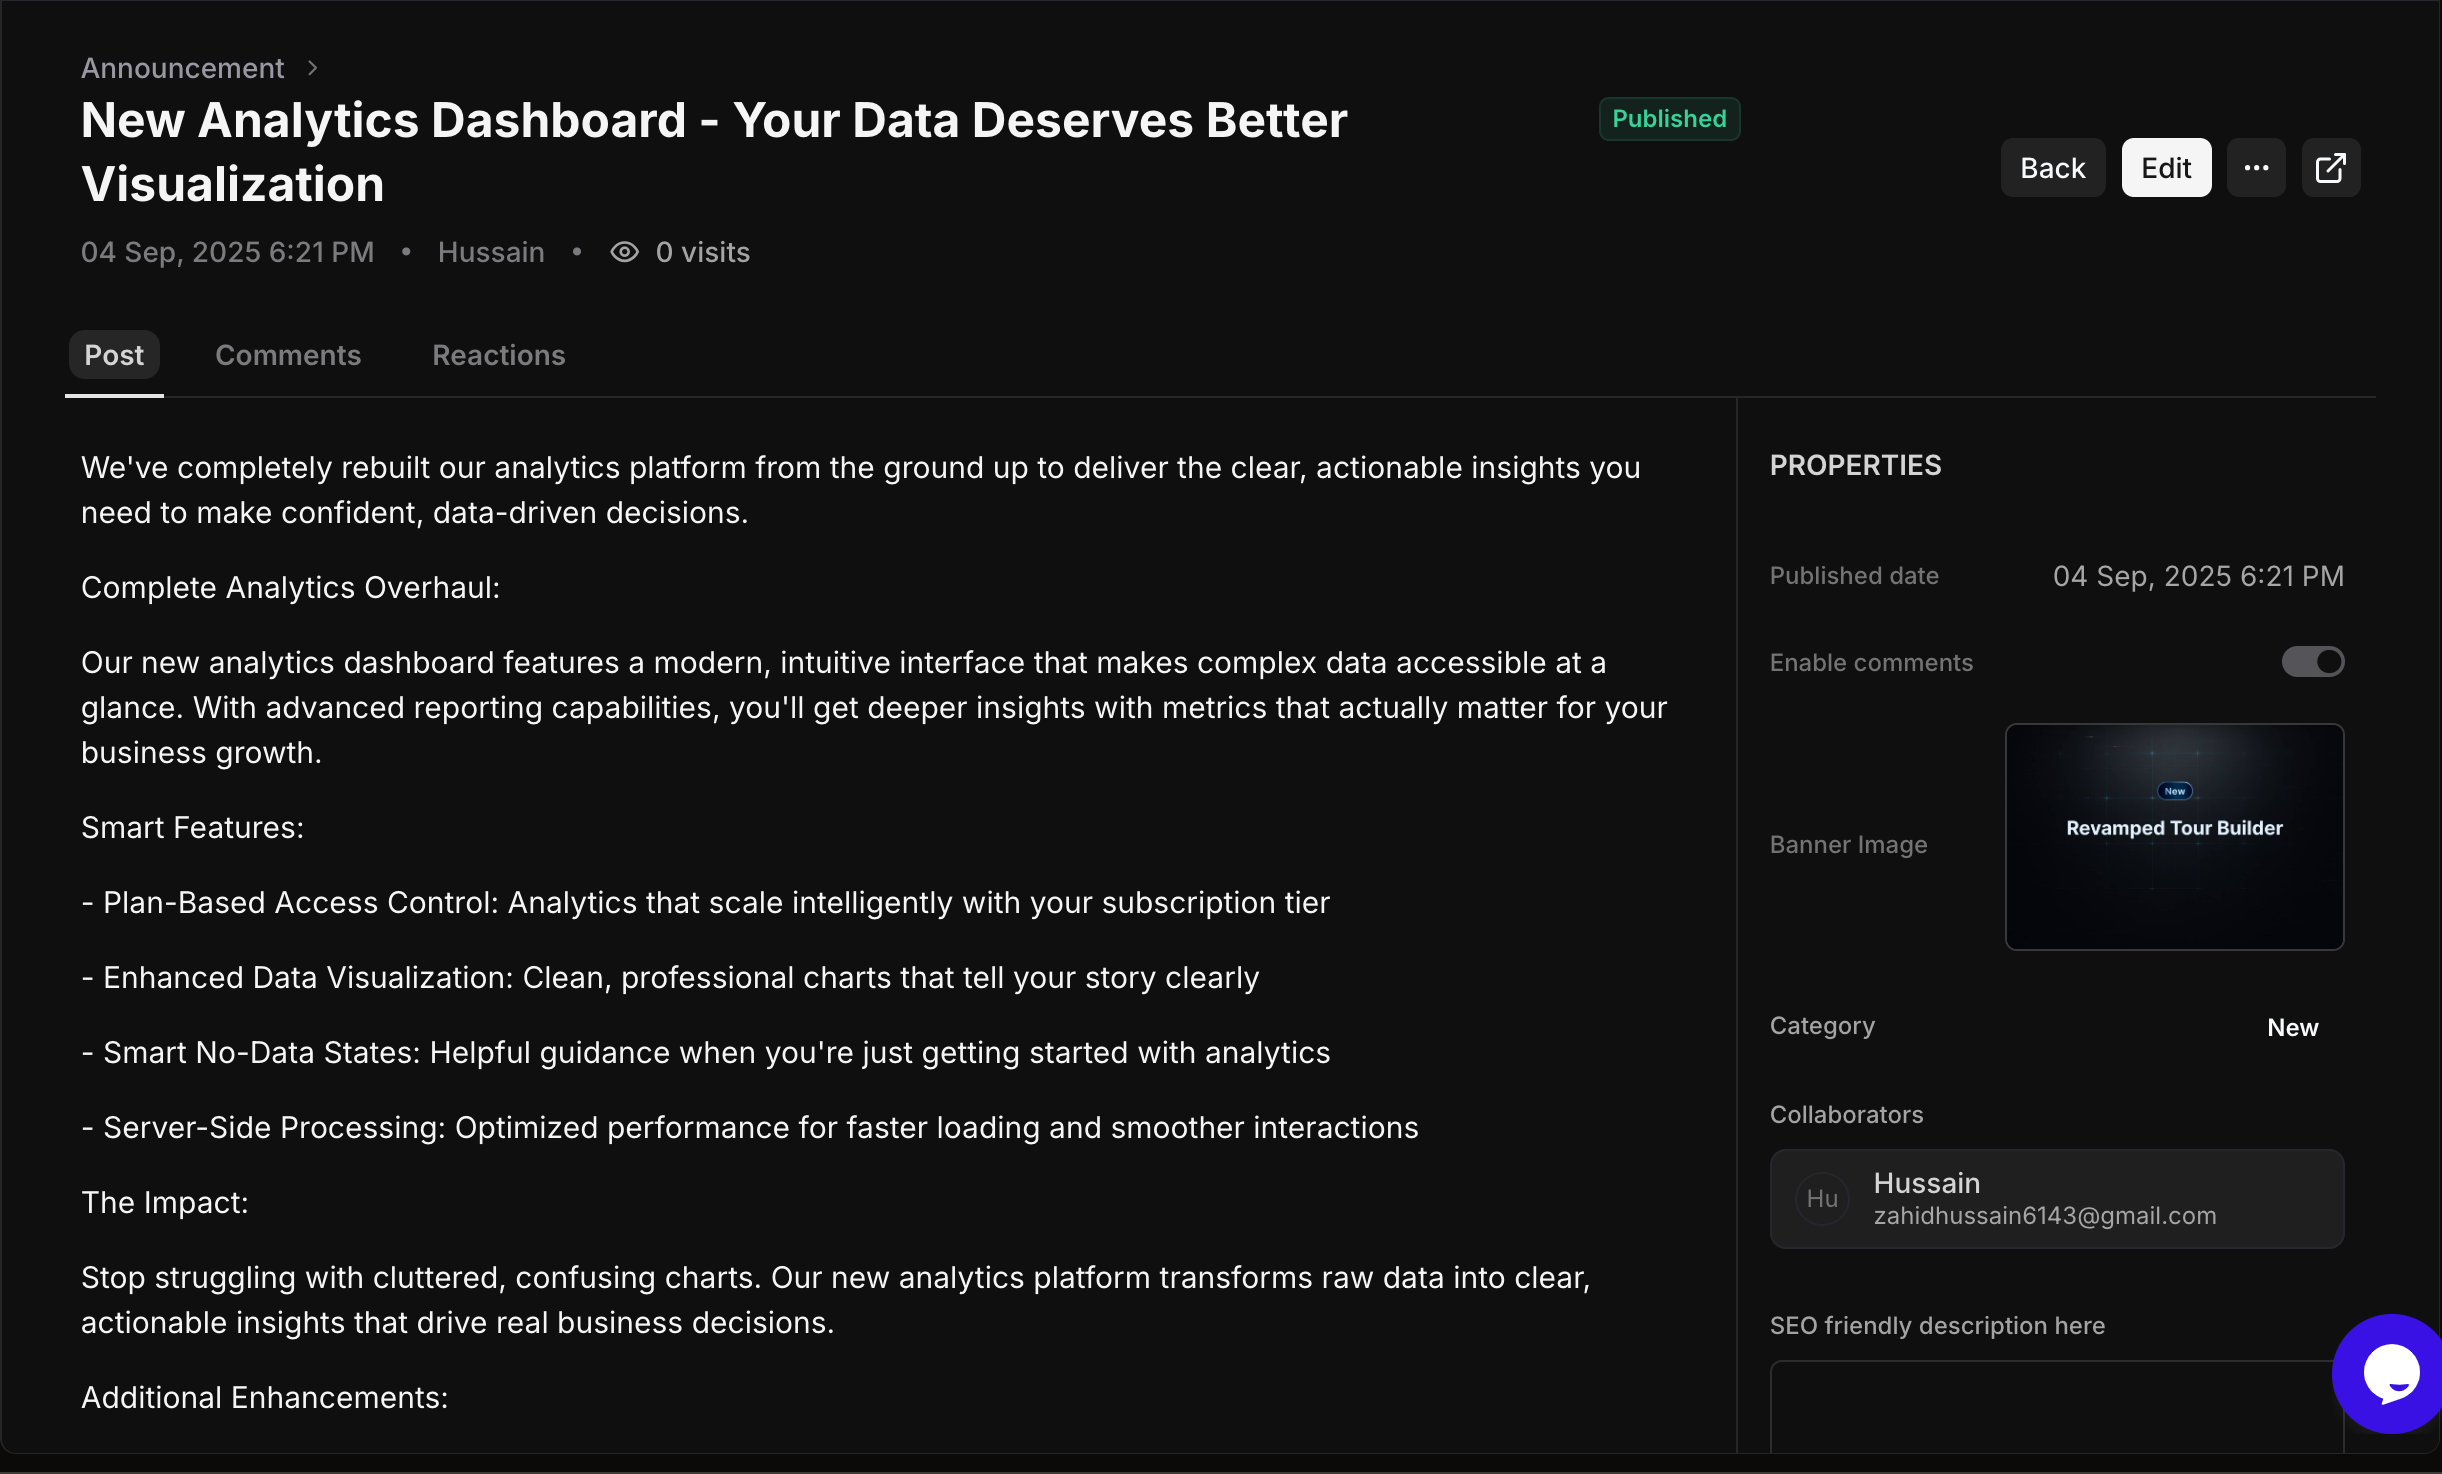Screen dimensions: 2442x1474
Task: Switch to the Comments tab
Action: (288, 355)
